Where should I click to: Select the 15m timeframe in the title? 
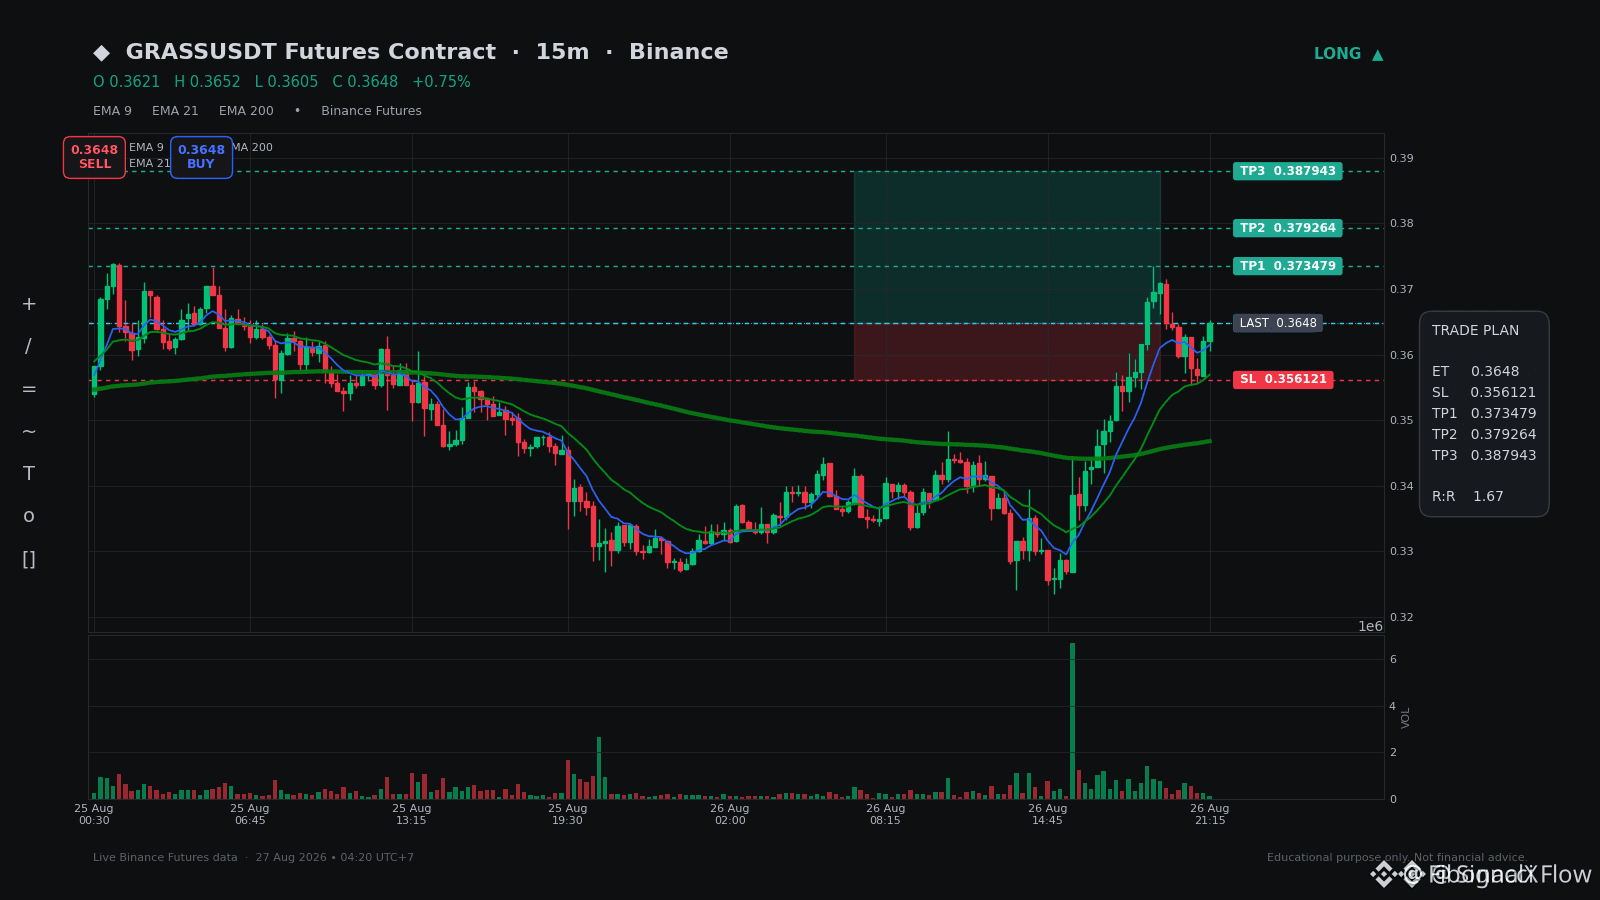click(x=562, y=52)
